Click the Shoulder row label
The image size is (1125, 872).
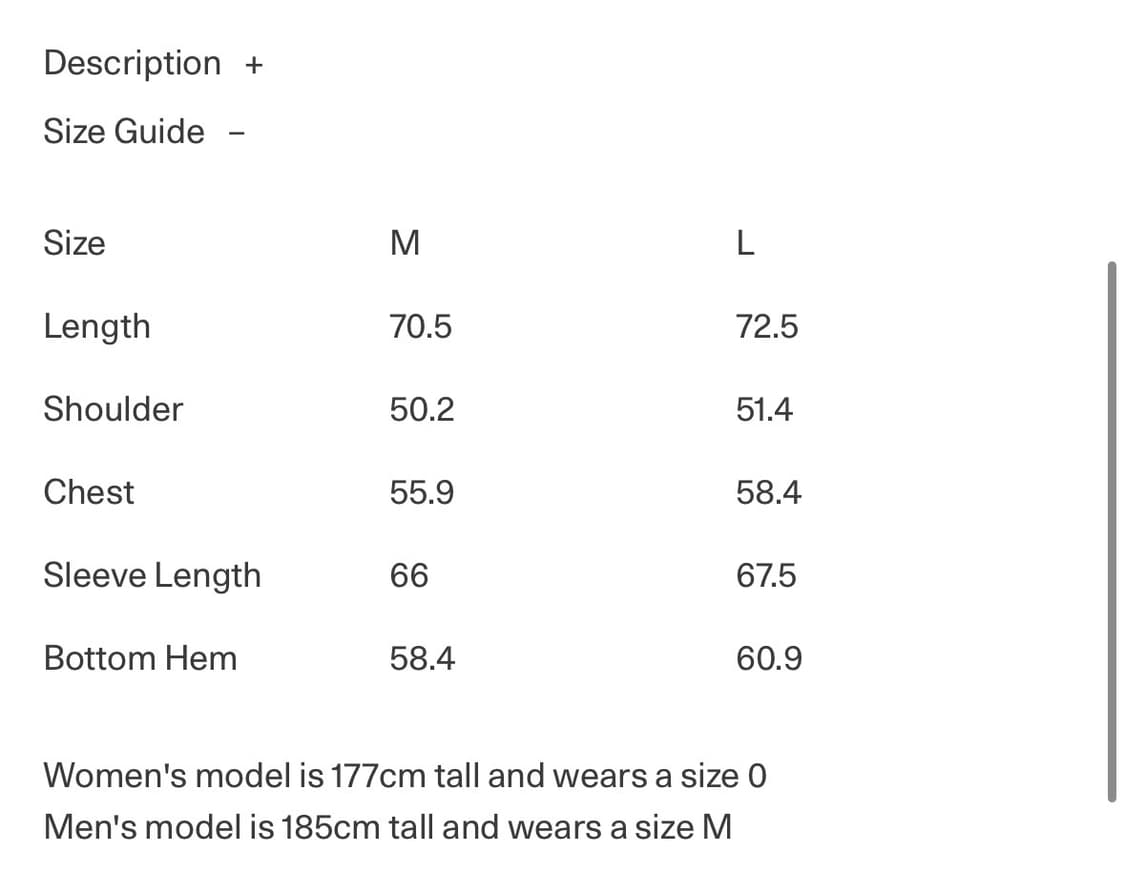(x=113, y=409)
